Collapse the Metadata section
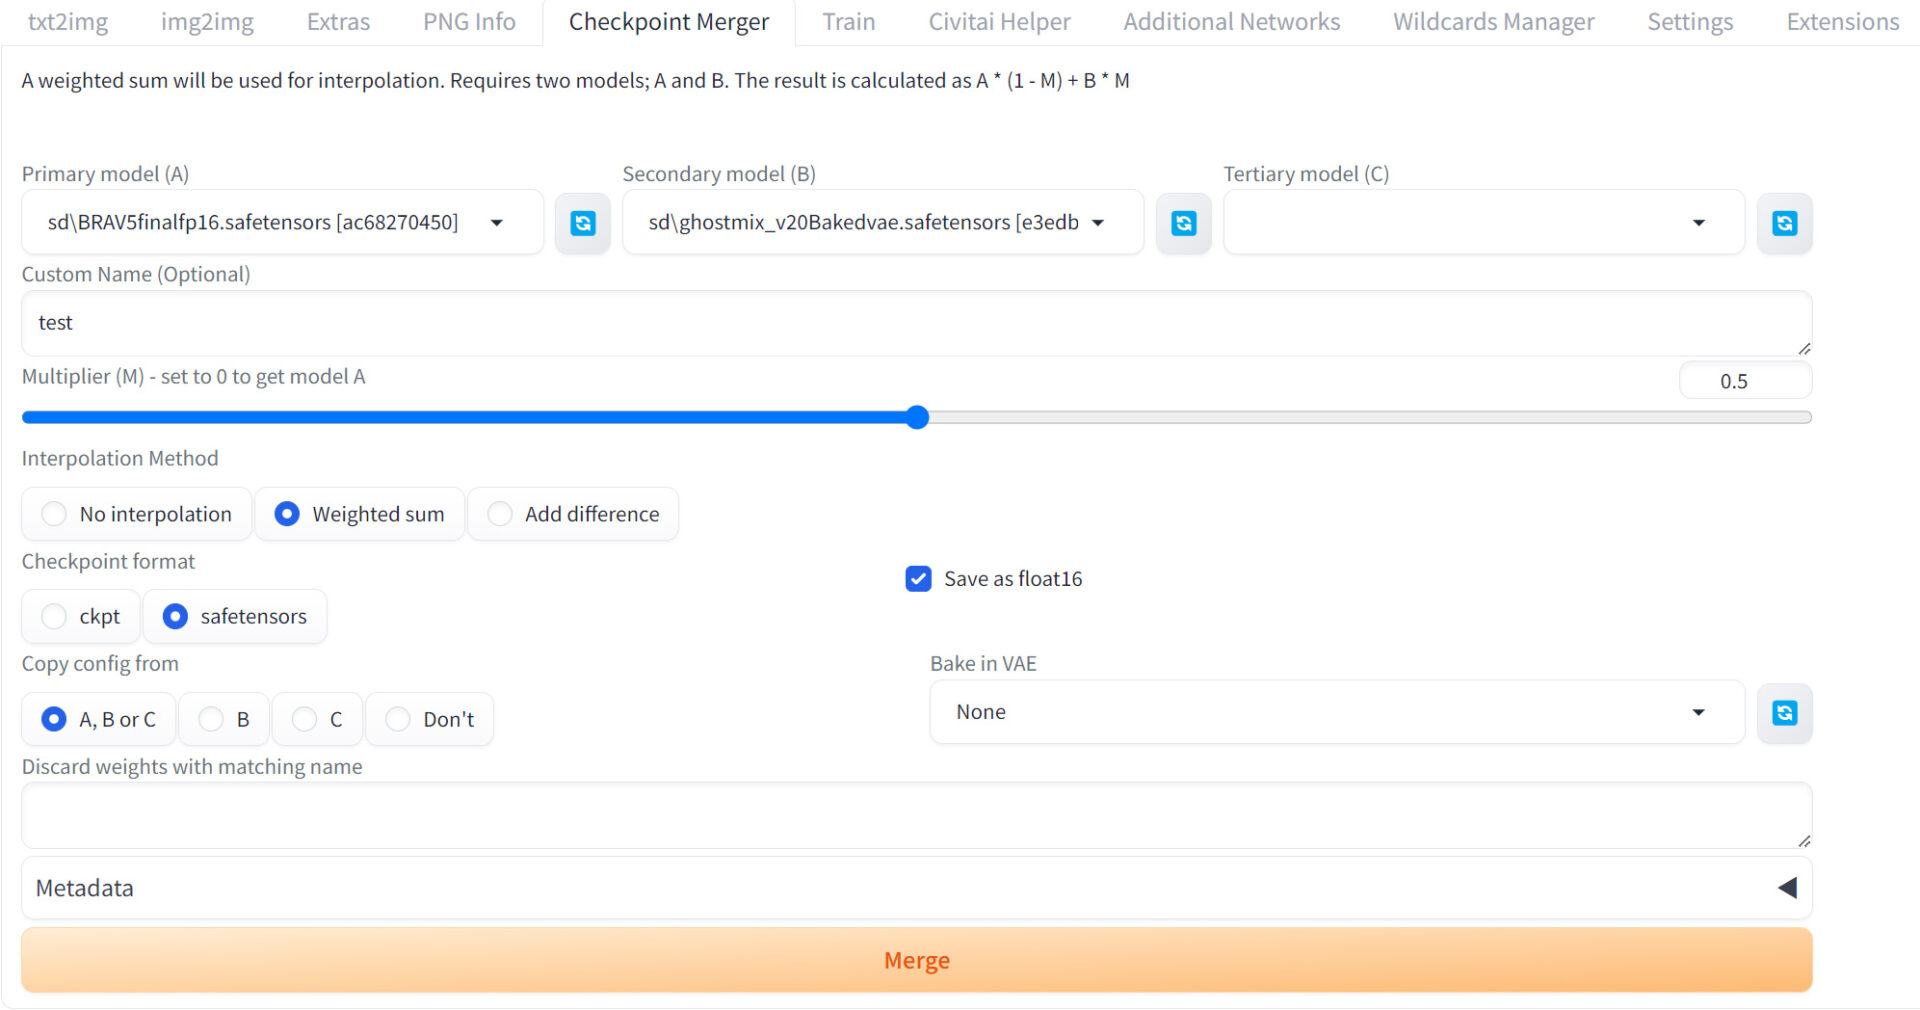Image resolution: width=1920 pixels, height=1010 pixels. point(1787,887)
